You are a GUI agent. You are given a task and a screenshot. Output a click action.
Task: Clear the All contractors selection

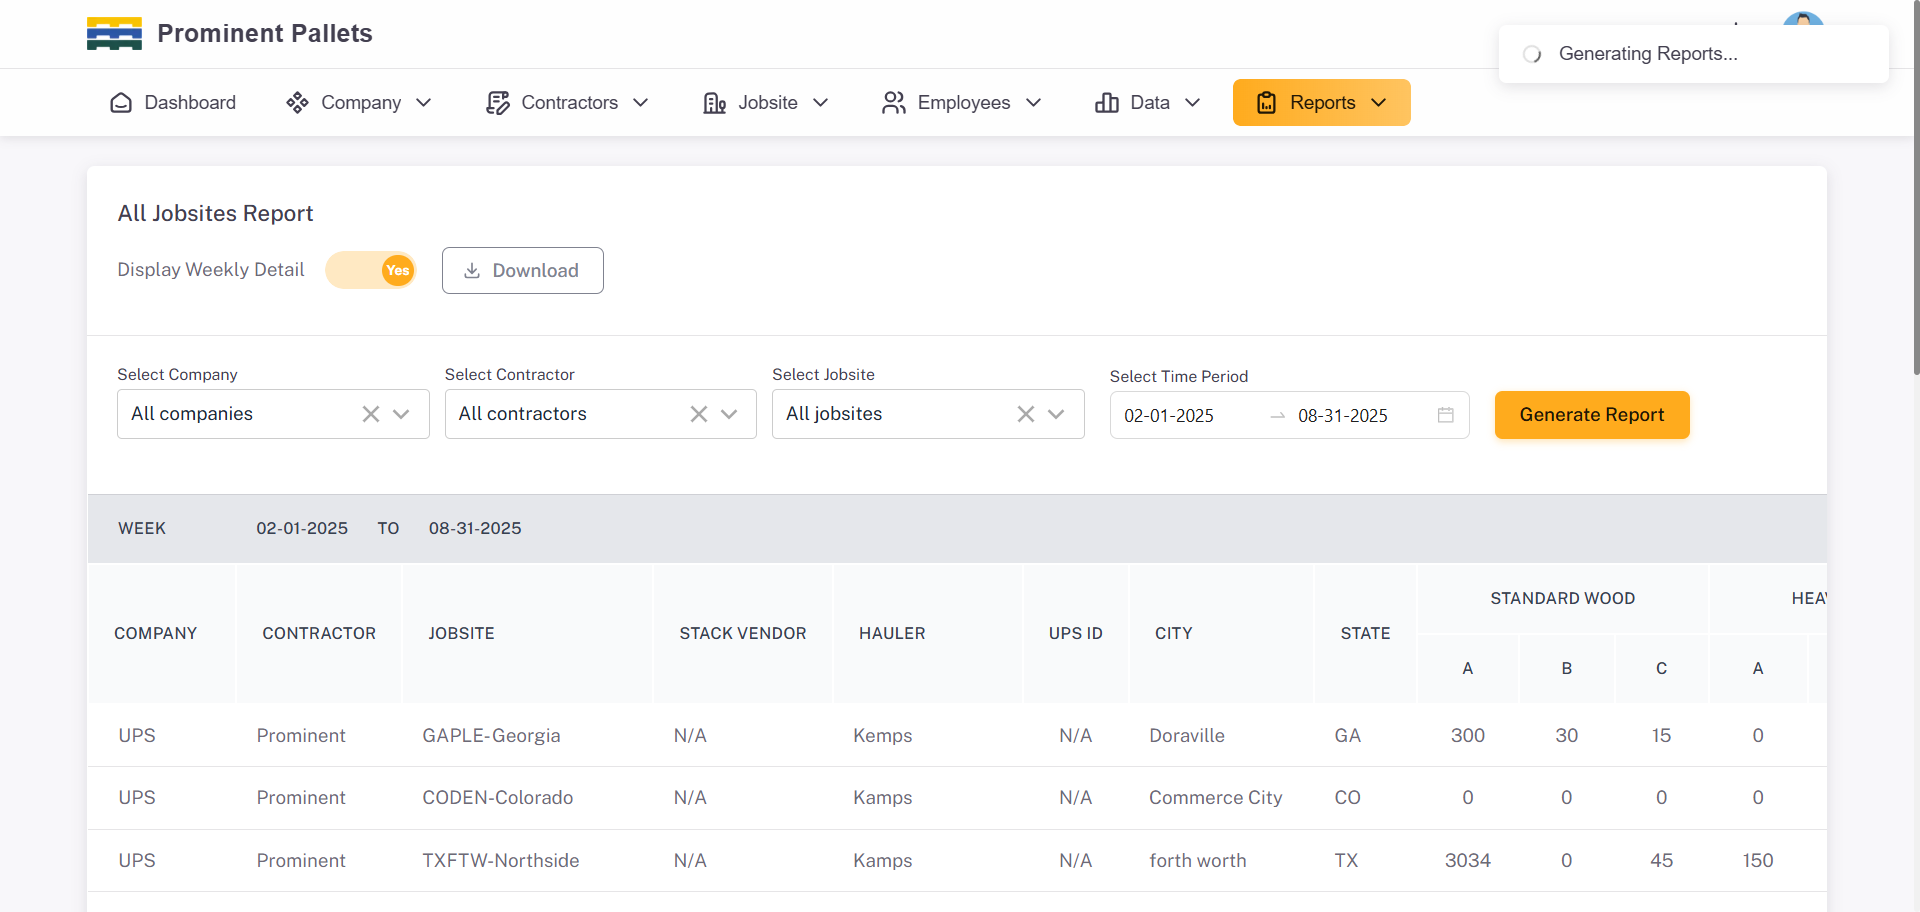(x=698, y=414)
